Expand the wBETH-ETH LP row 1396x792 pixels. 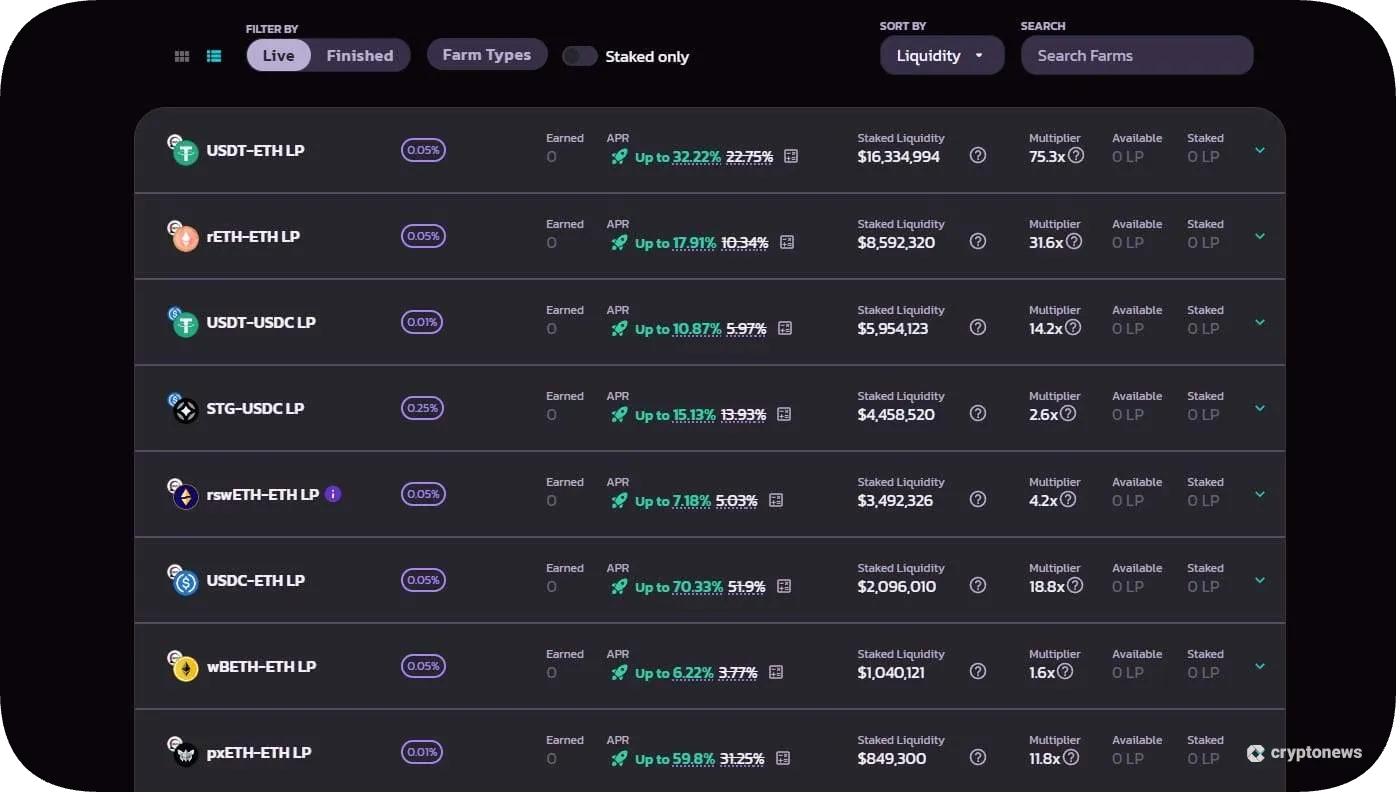(x=1259, y=665)
